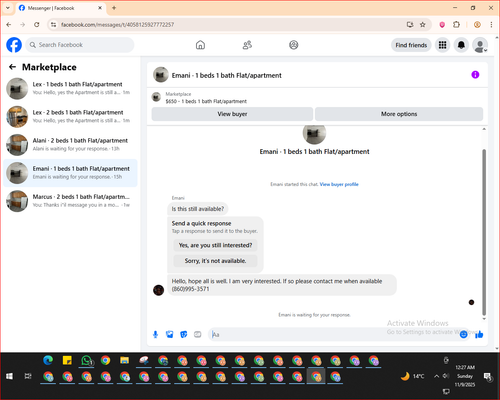
Task: Open the View buyer profile link
Action: pyautogui.click(x=339, y=184)
